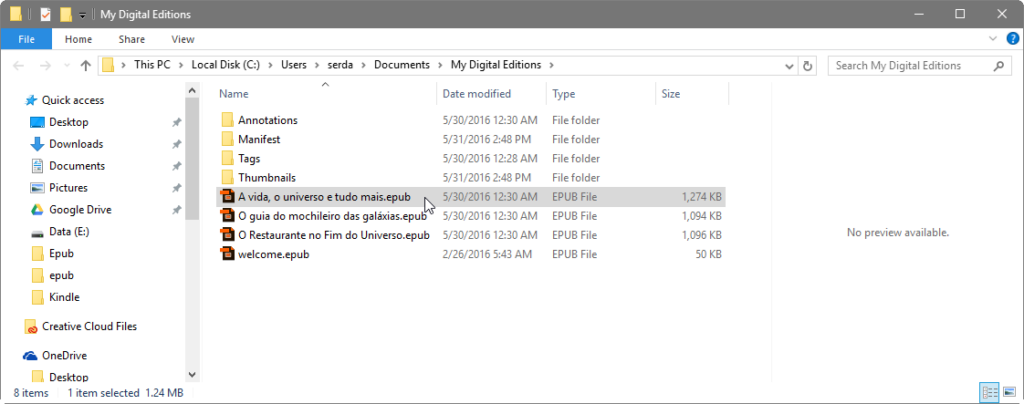The width and height of the screenshot is (1024, 404).
Task: Click the Up folder arrow icon
Action: (86, 65)
